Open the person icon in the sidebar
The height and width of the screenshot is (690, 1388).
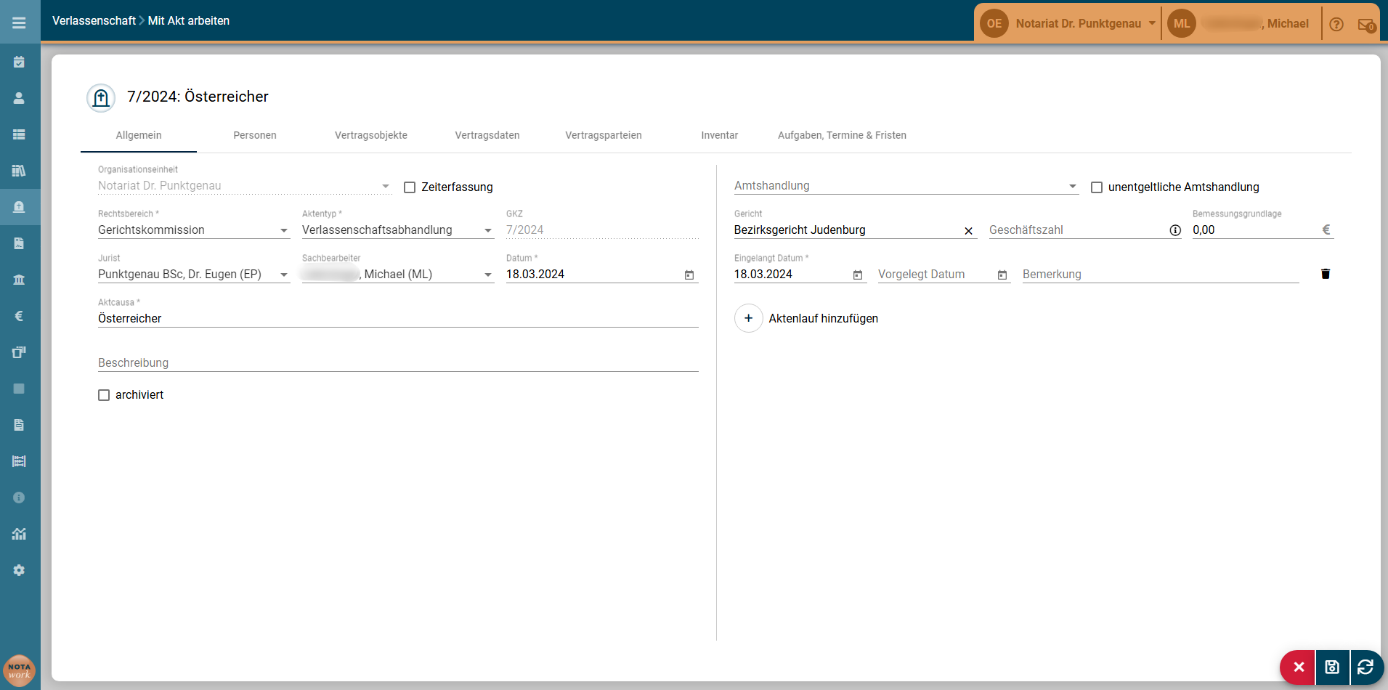(x=19, y=98)
